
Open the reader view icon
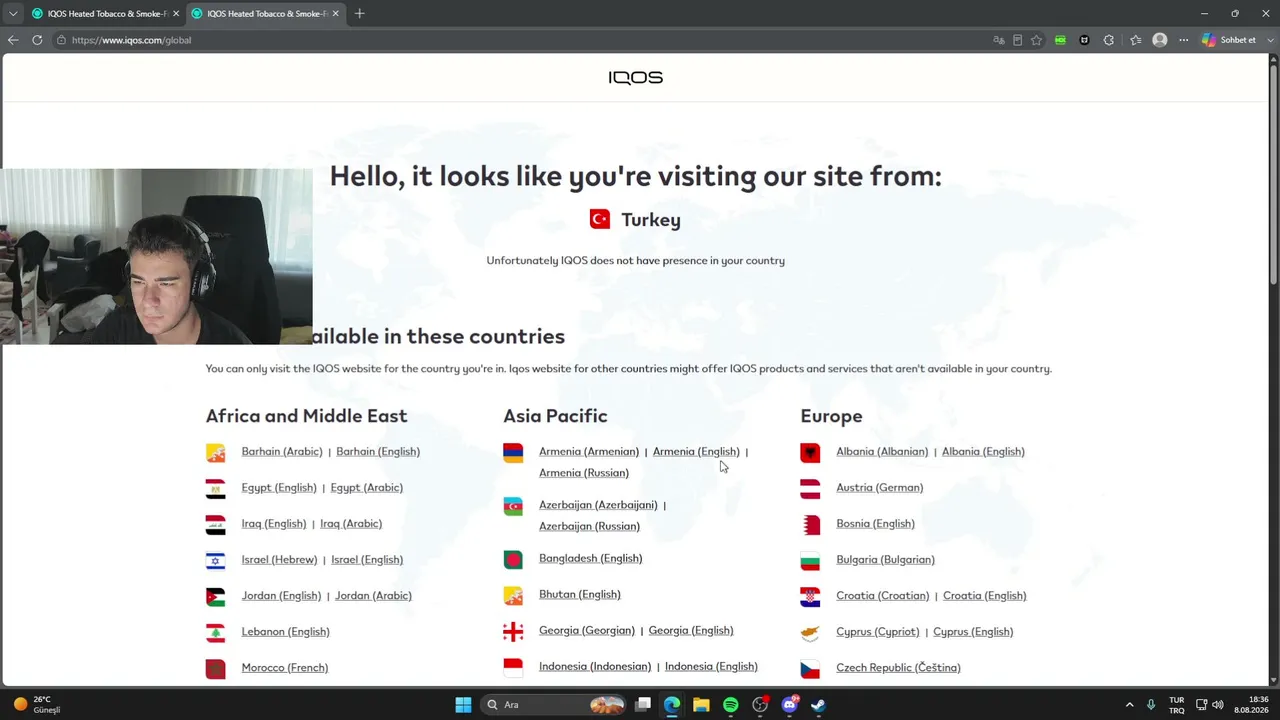coord(1017,40)
